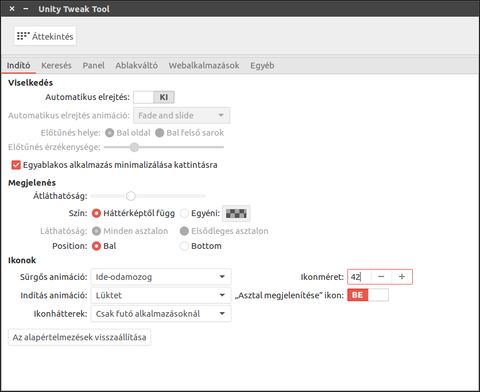Select the Egyéni color radio button

tap(184, 213)
